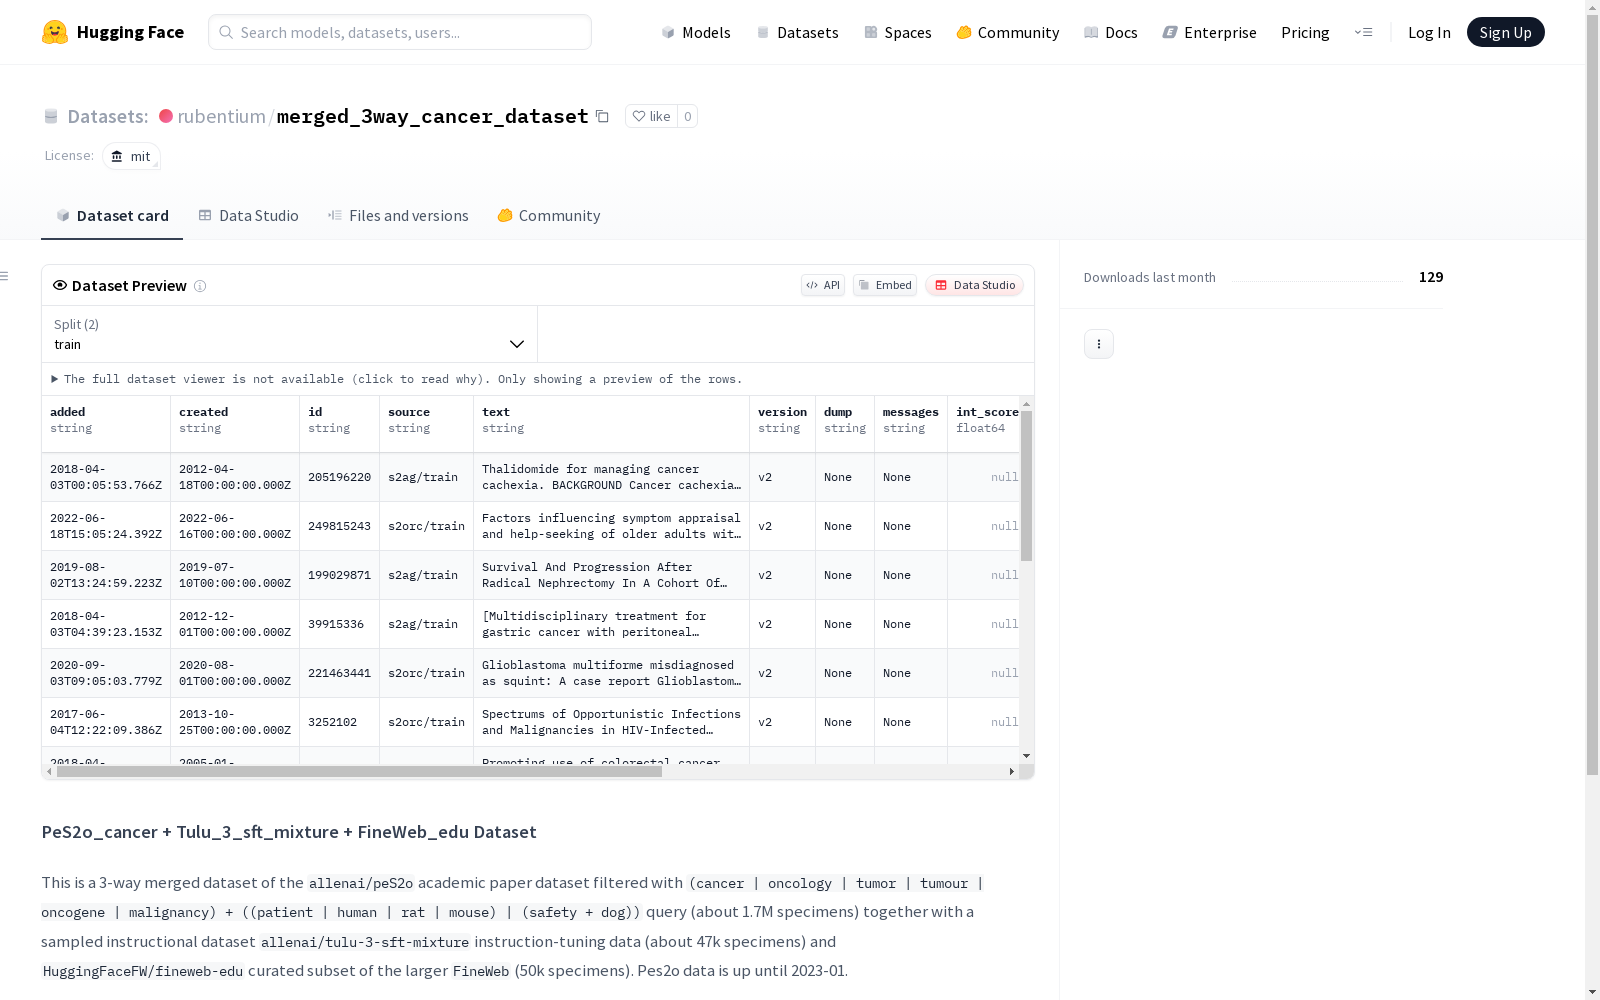Image resolution: width=1600 pixels, height=1000 pixels.
Task: Open the three-dot options menu in sidebar
Action: (1099, 344)
